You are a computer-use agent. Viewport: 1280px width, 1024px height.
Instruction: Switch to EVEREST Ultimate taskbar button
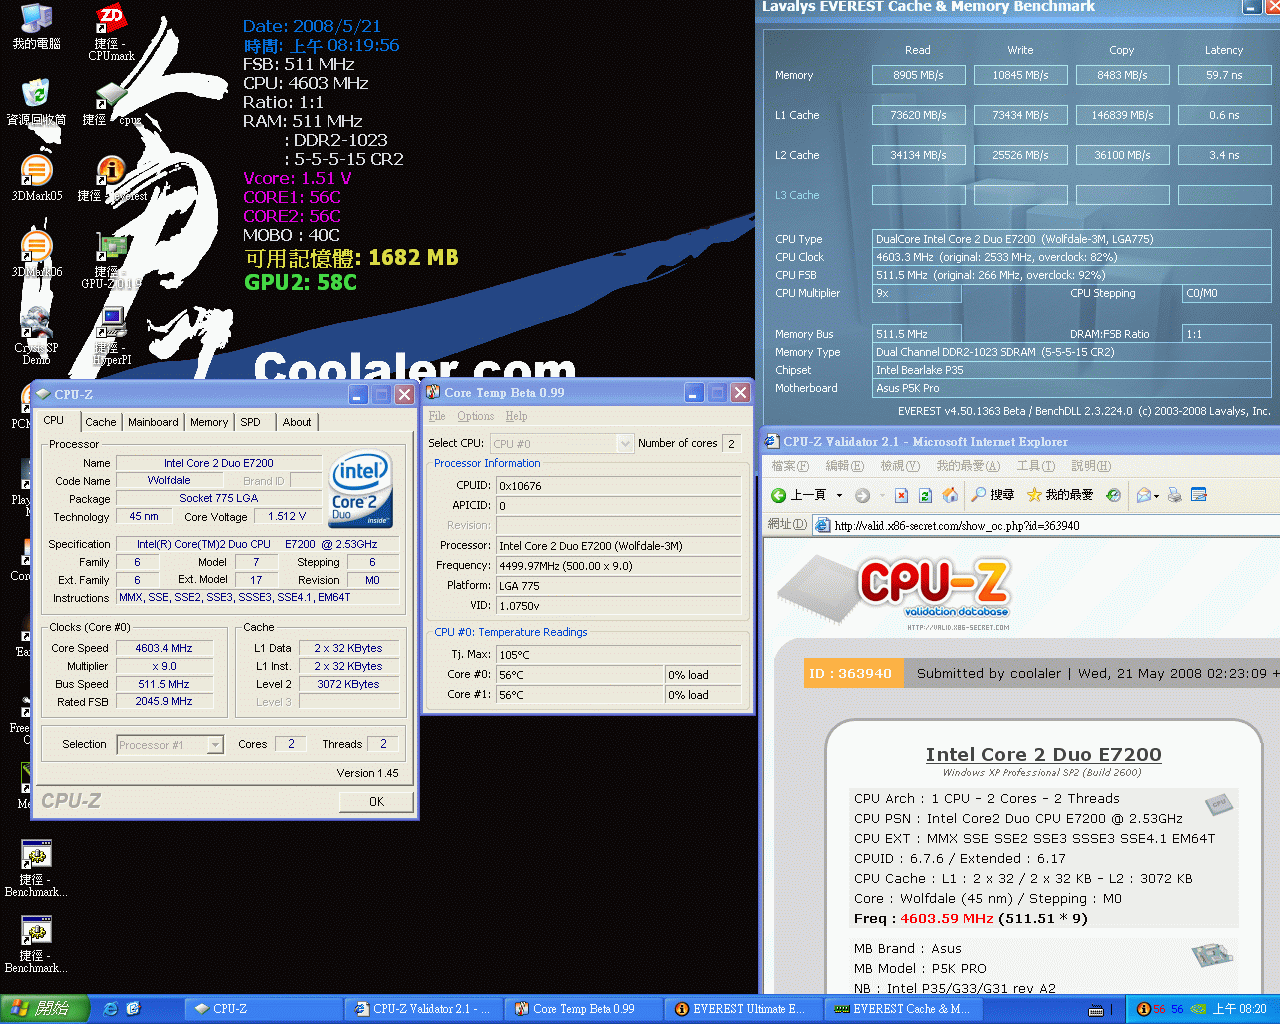pos(744,1009)
